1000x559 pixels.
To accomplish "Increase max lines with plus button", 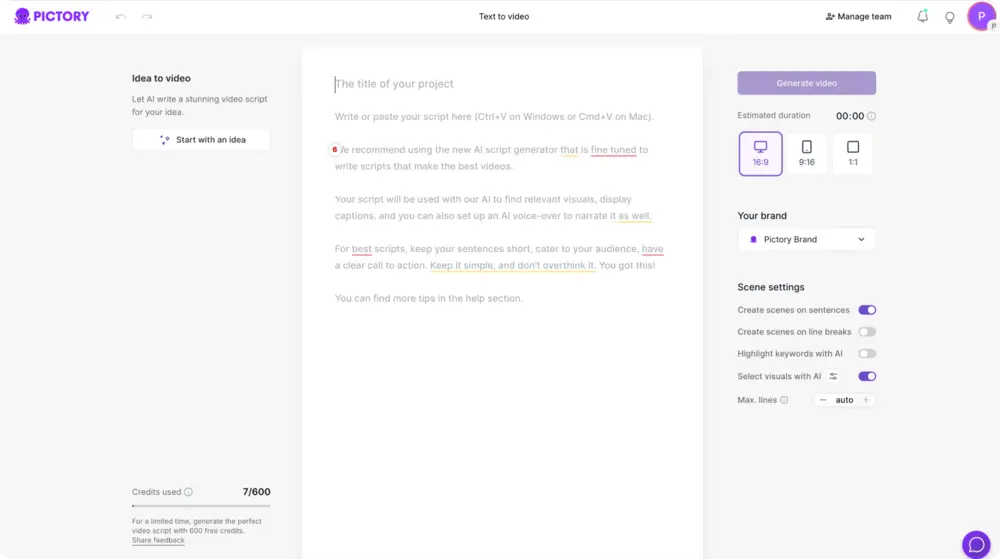I will [866, 400].
